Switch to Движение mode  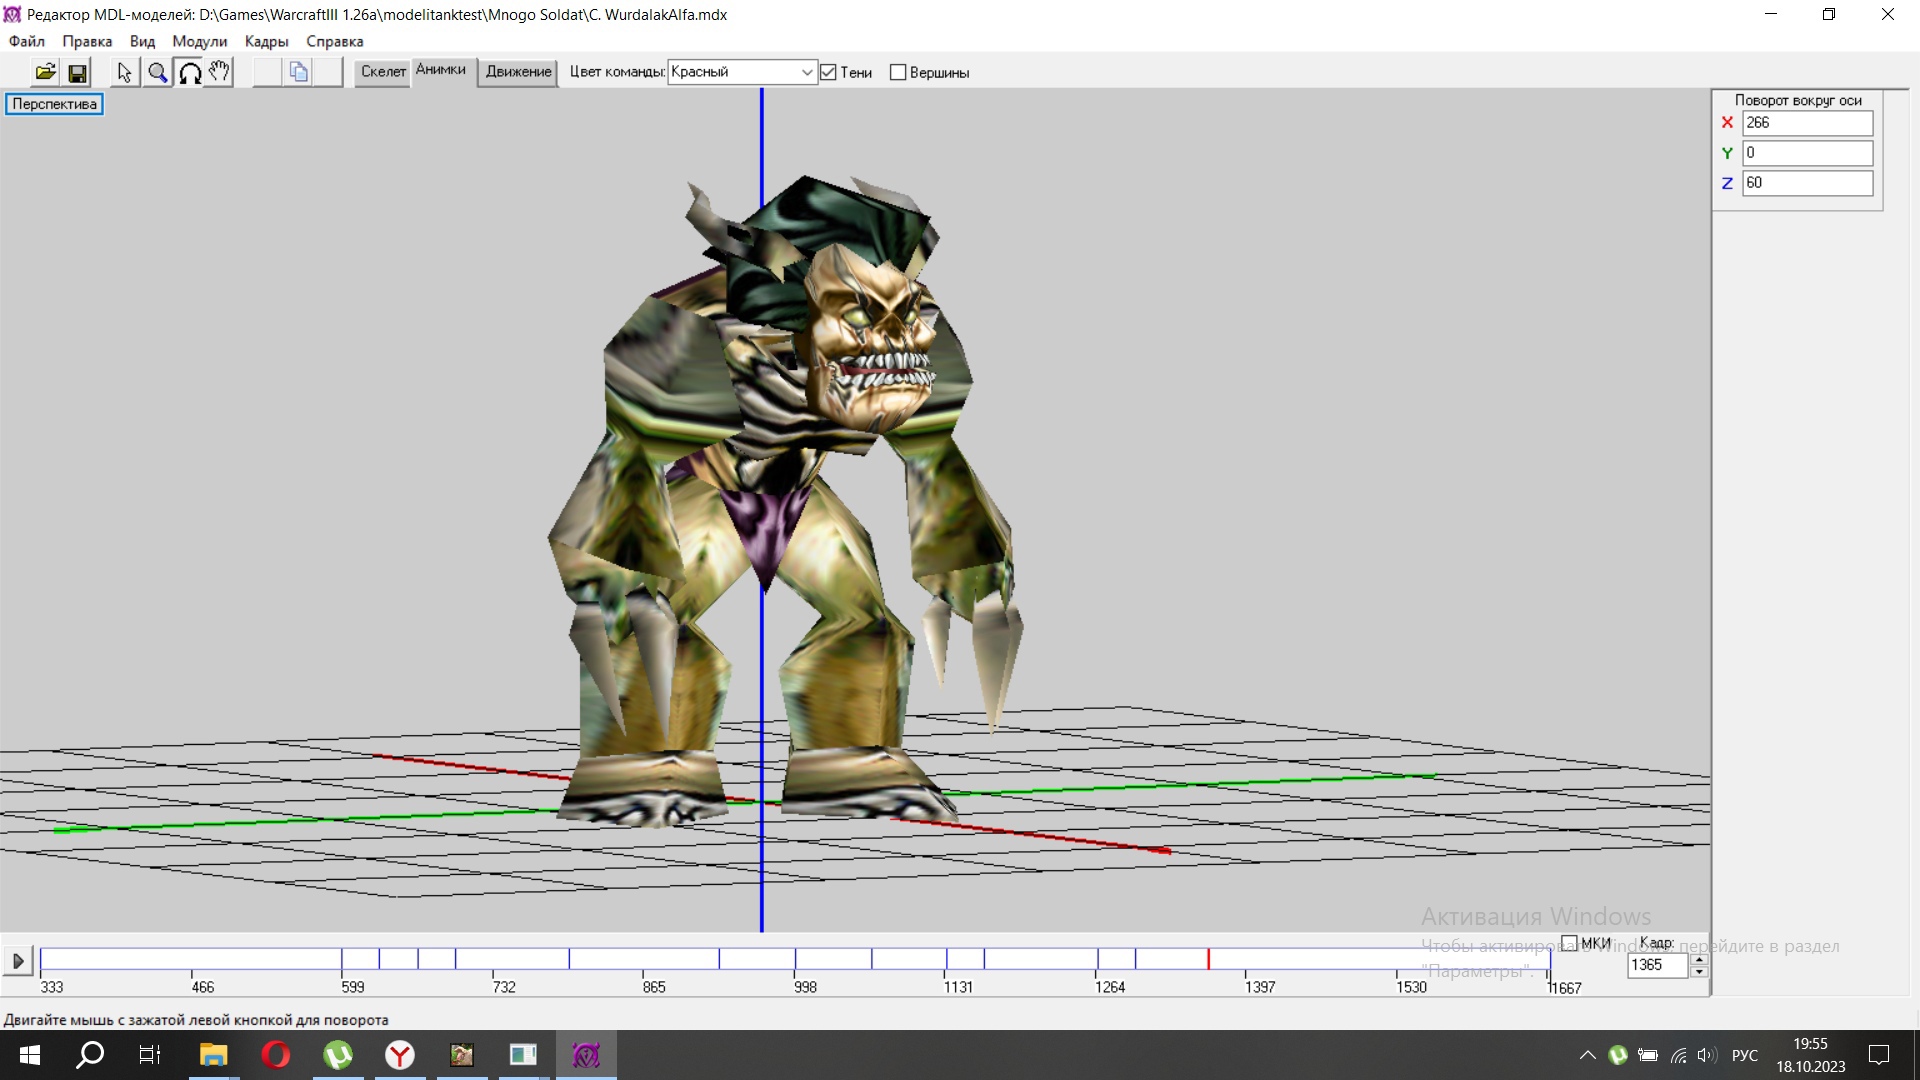[518, 72]
